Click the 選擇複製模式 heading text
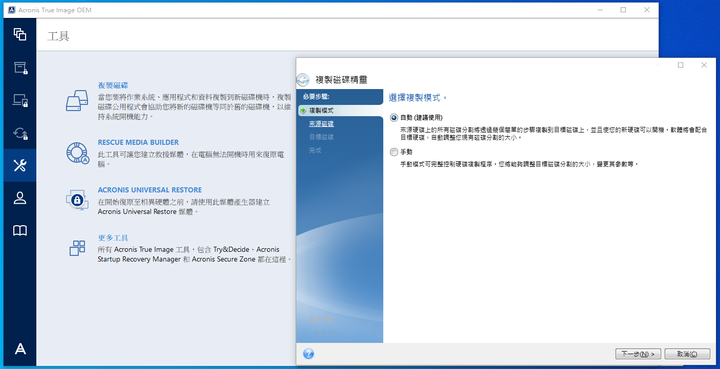720x369 pixels. (x=417, y=98)
